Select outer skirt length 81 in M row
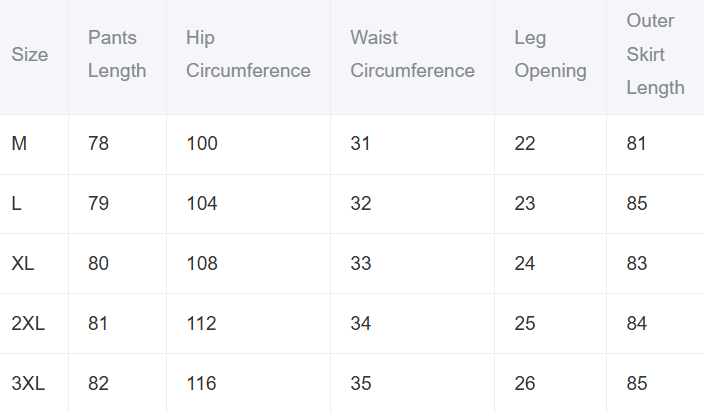 (637, 144)
